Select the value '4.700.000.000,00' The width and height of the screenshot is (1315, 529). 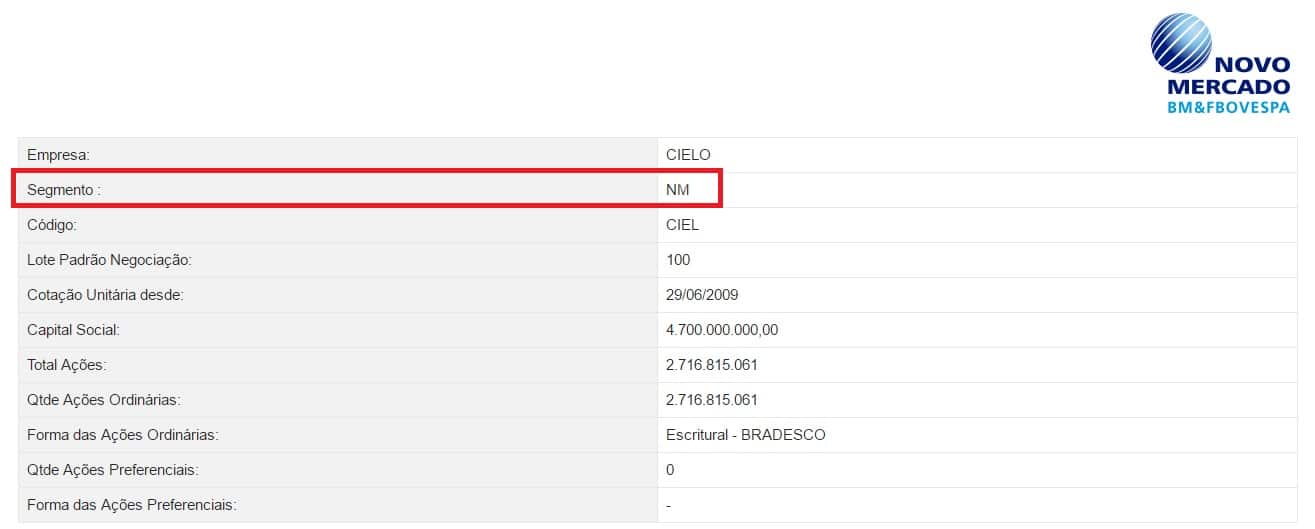point(722,330)
